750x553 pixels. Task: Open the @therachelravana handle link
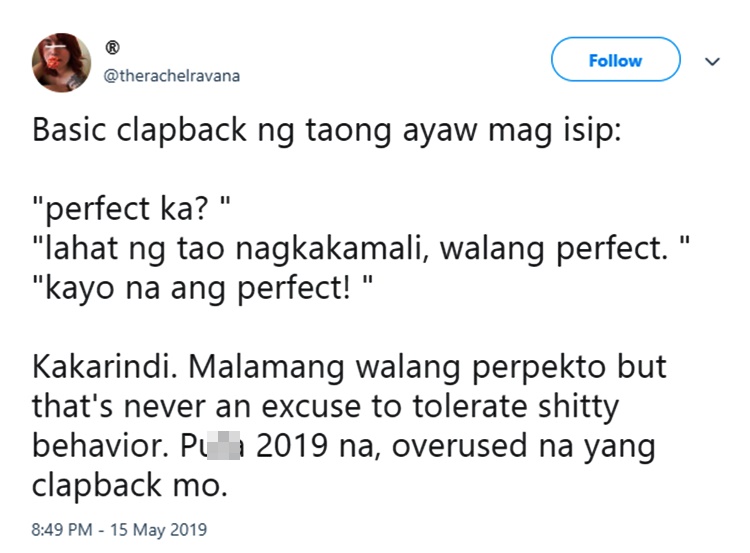tap(172, 76)
